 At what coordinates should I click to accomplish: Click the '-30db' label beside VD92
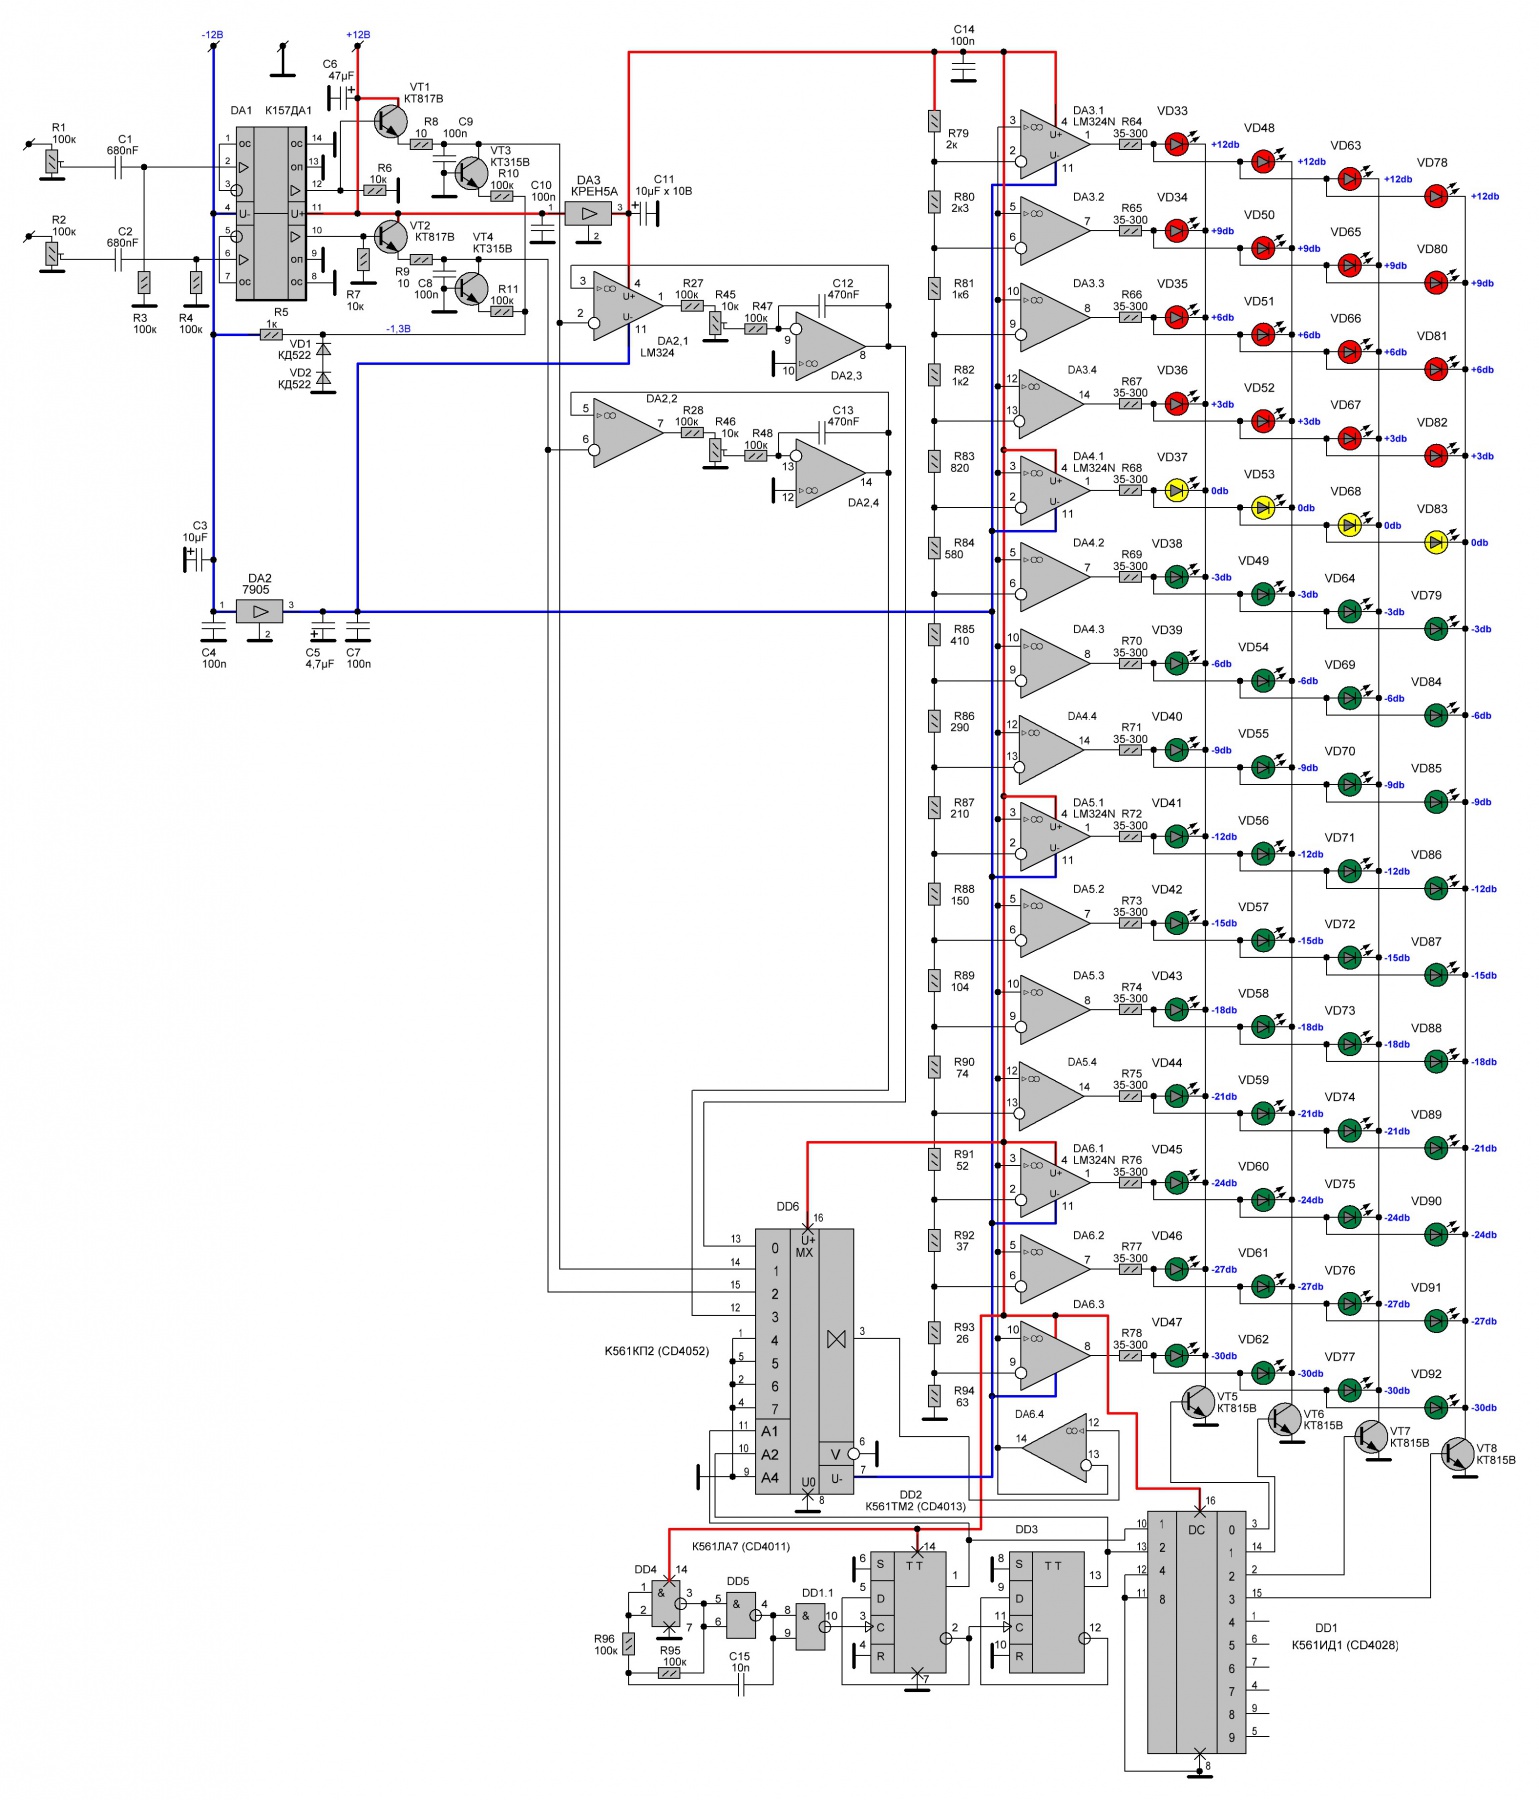tap(1484, 1407)
